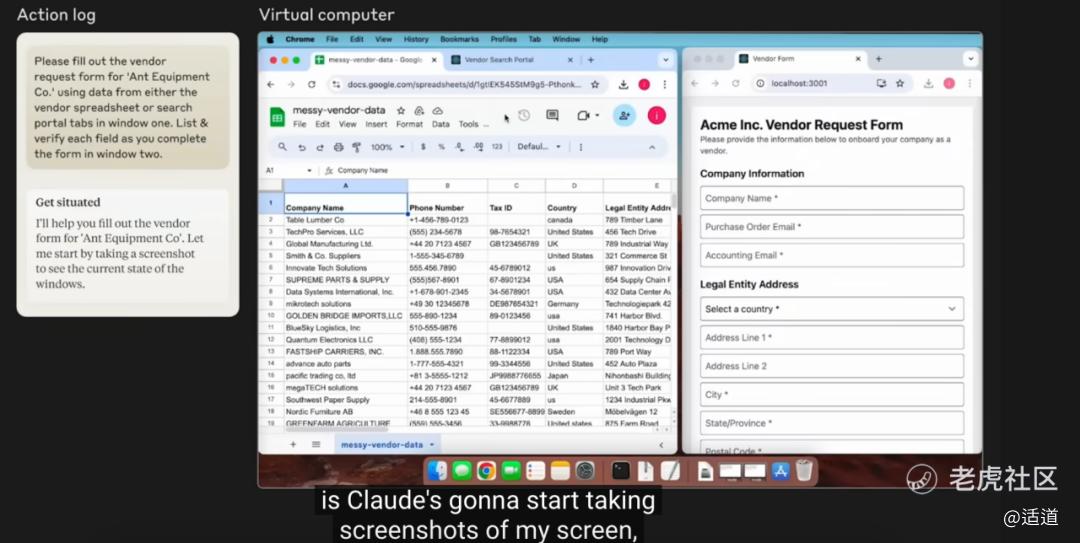Open the Sheets Insert menu

(376, 124)
